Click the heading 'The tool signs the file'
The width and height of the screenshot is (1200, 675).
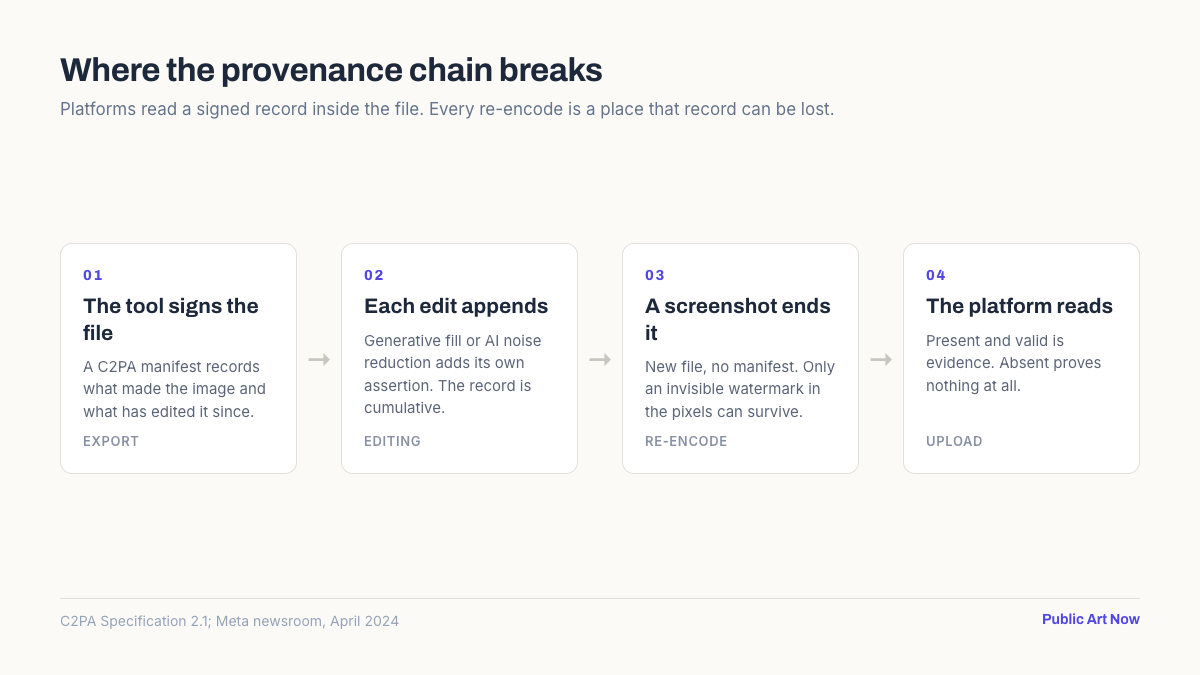coord(171,319)
